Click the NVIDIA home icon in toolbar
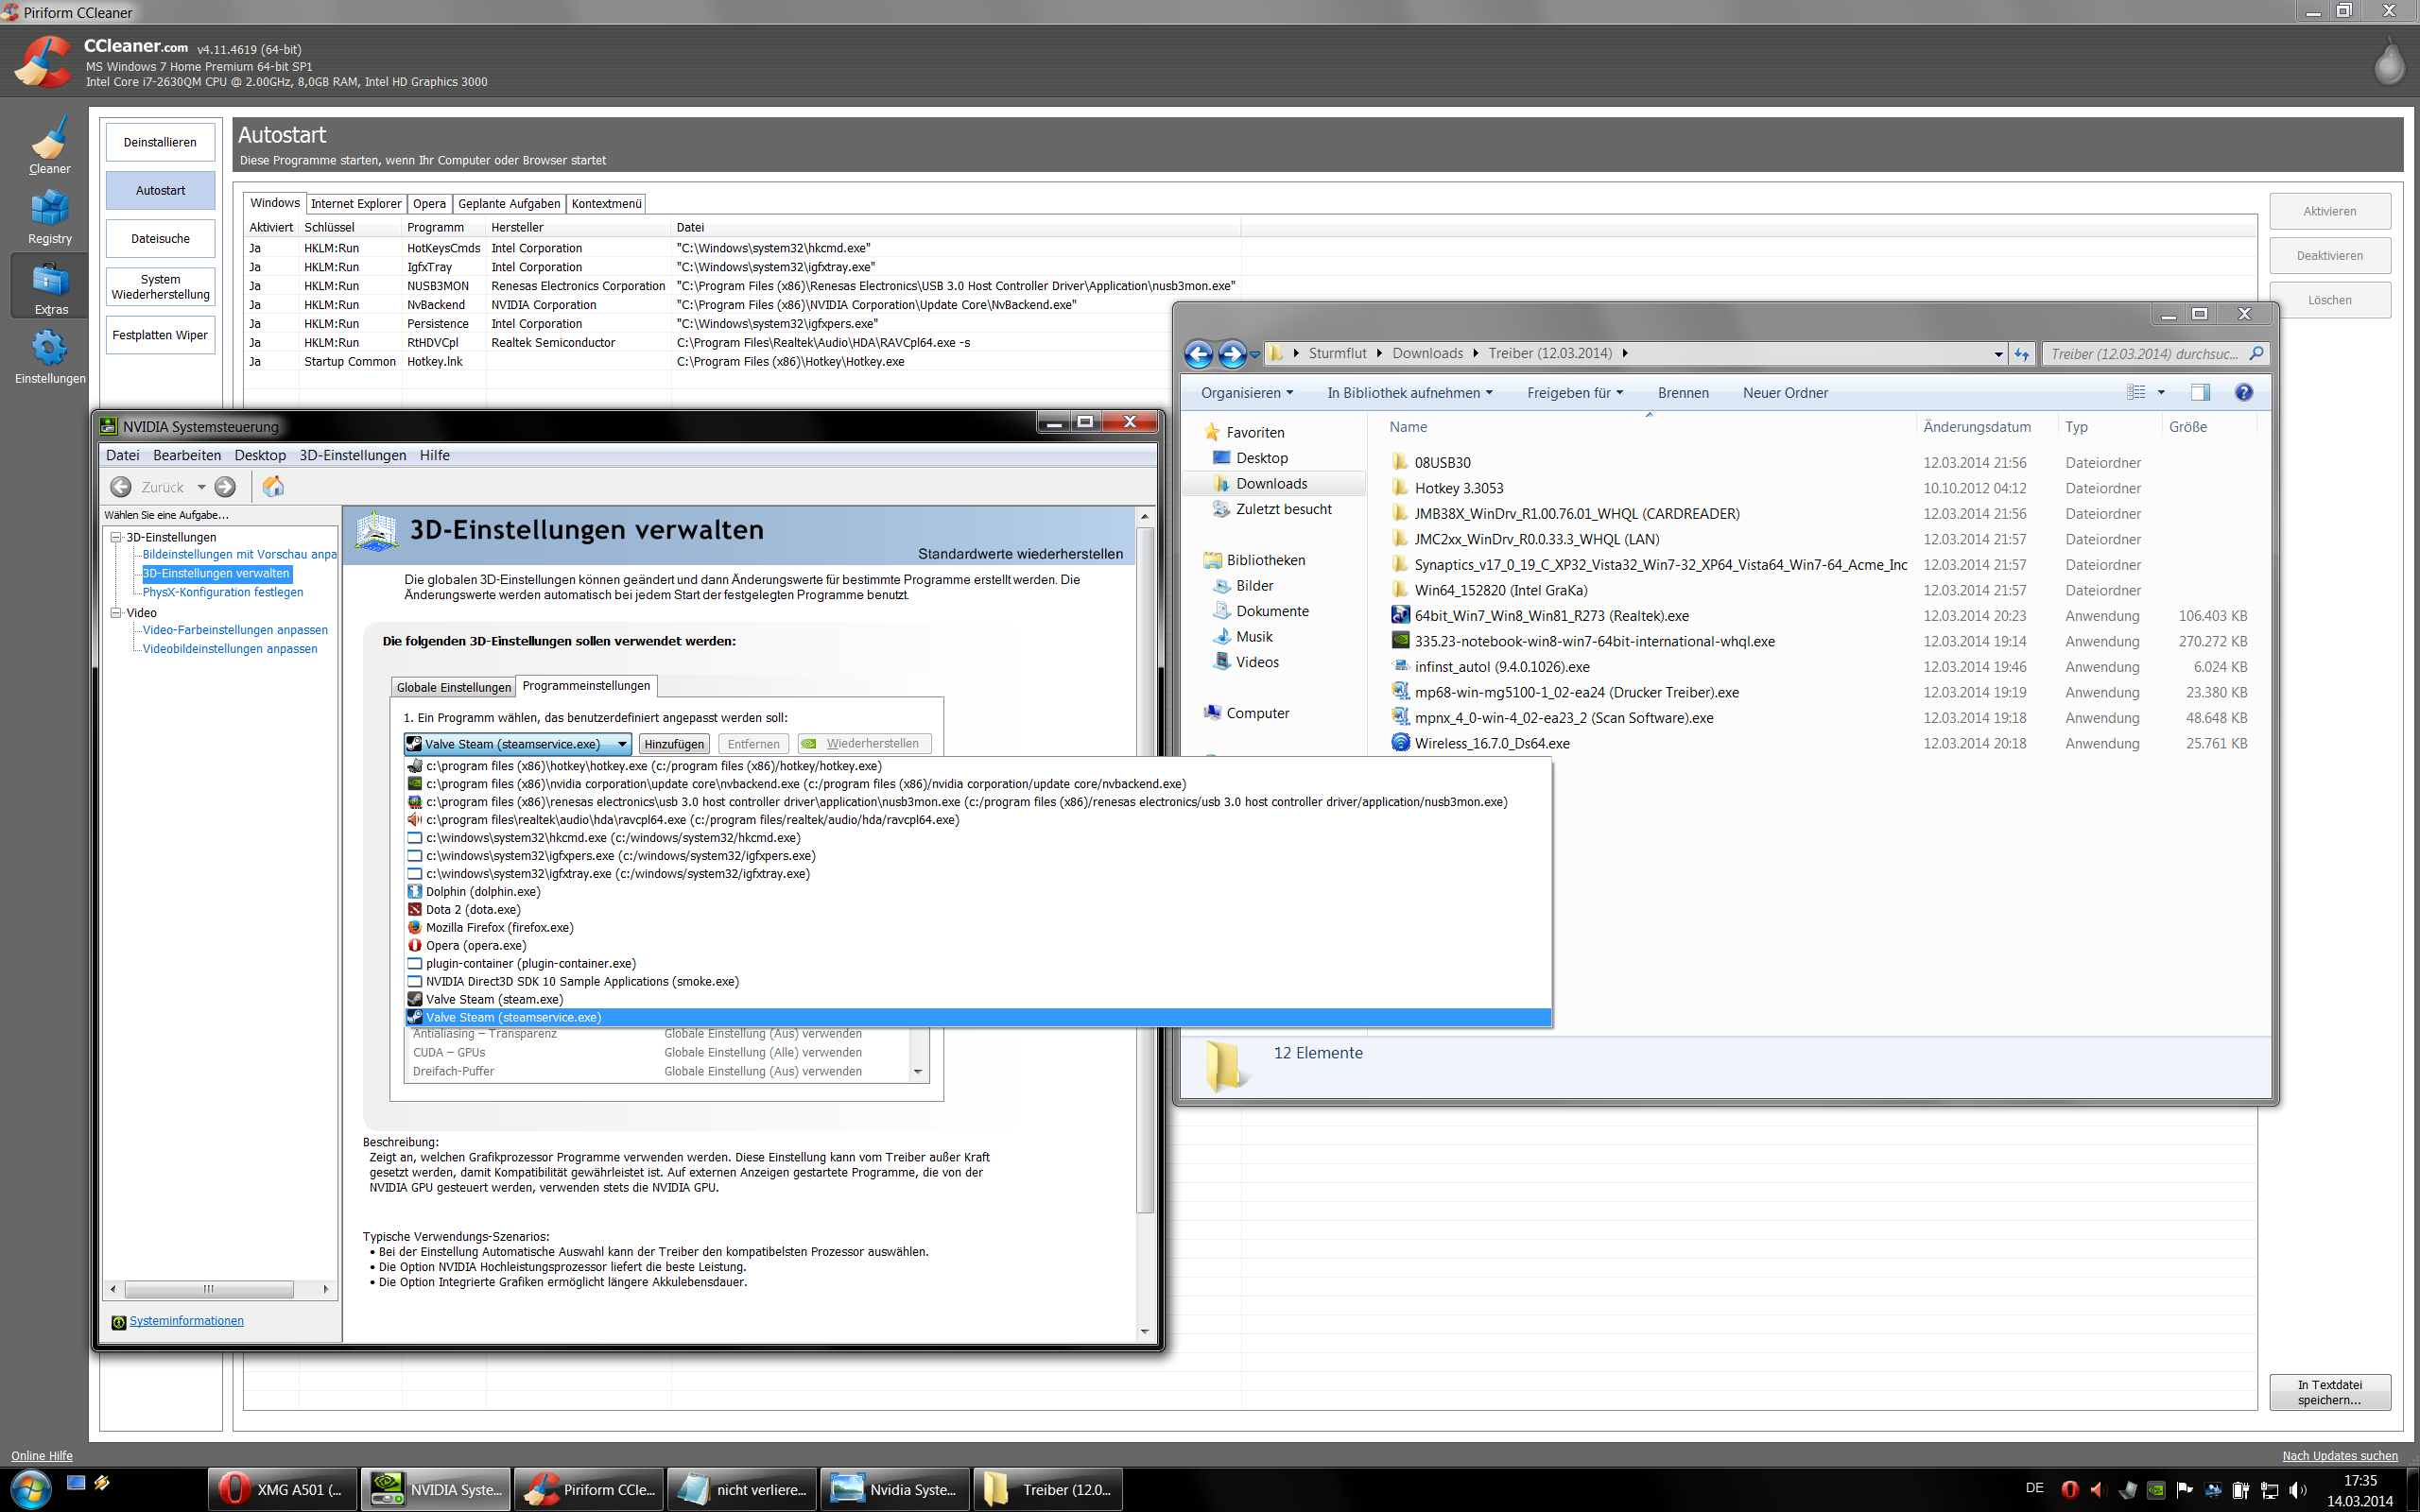Viewport: 2420px width, 1512px height. coord(273,487)
